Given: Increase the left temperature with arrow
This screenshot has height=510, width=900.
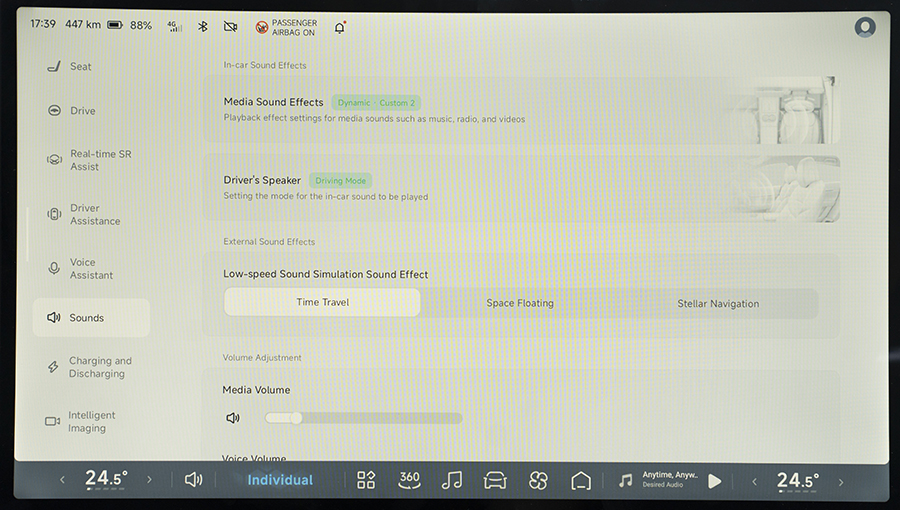Looking at the screenshot, I should pos(150,480).
